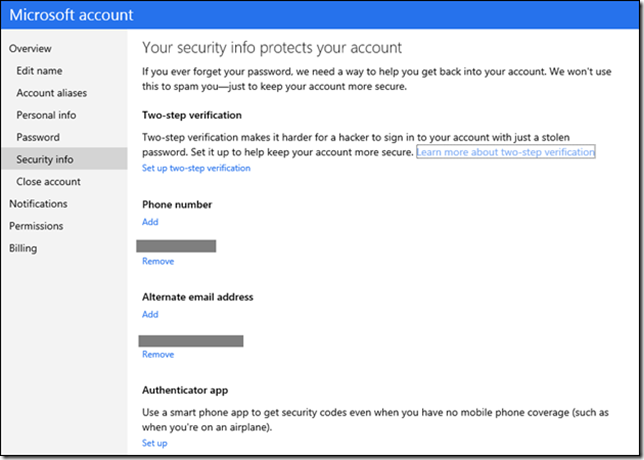Remove the listed alternate email address
This screenshot has width=644, height=460.
tap(158, 354)
